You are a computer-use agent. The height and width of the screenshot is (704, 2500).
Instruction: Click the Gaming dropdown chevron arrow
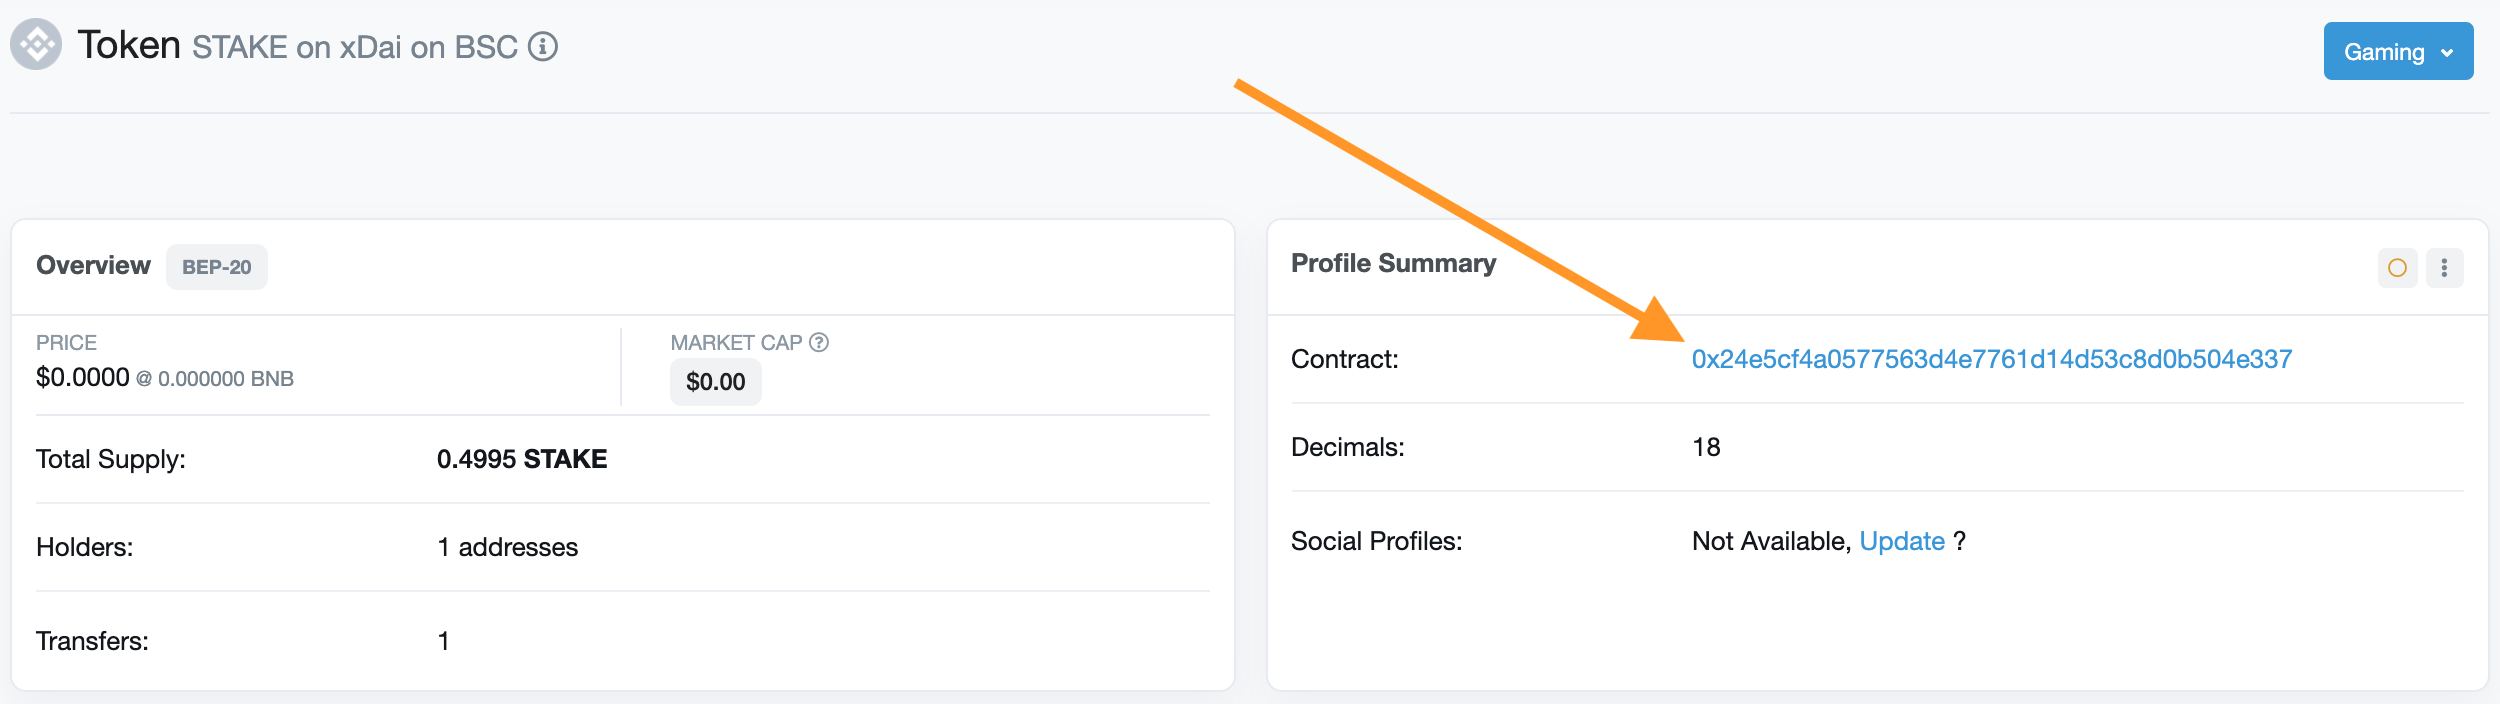(2447, 53)
